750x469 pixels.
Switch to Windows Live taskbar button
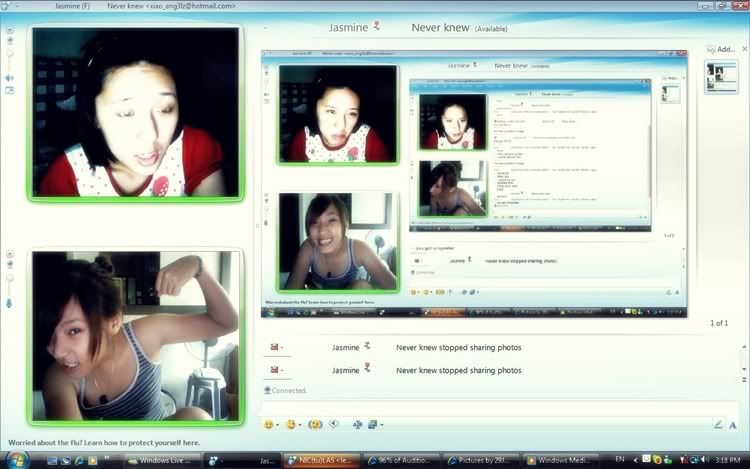point(161,460)
